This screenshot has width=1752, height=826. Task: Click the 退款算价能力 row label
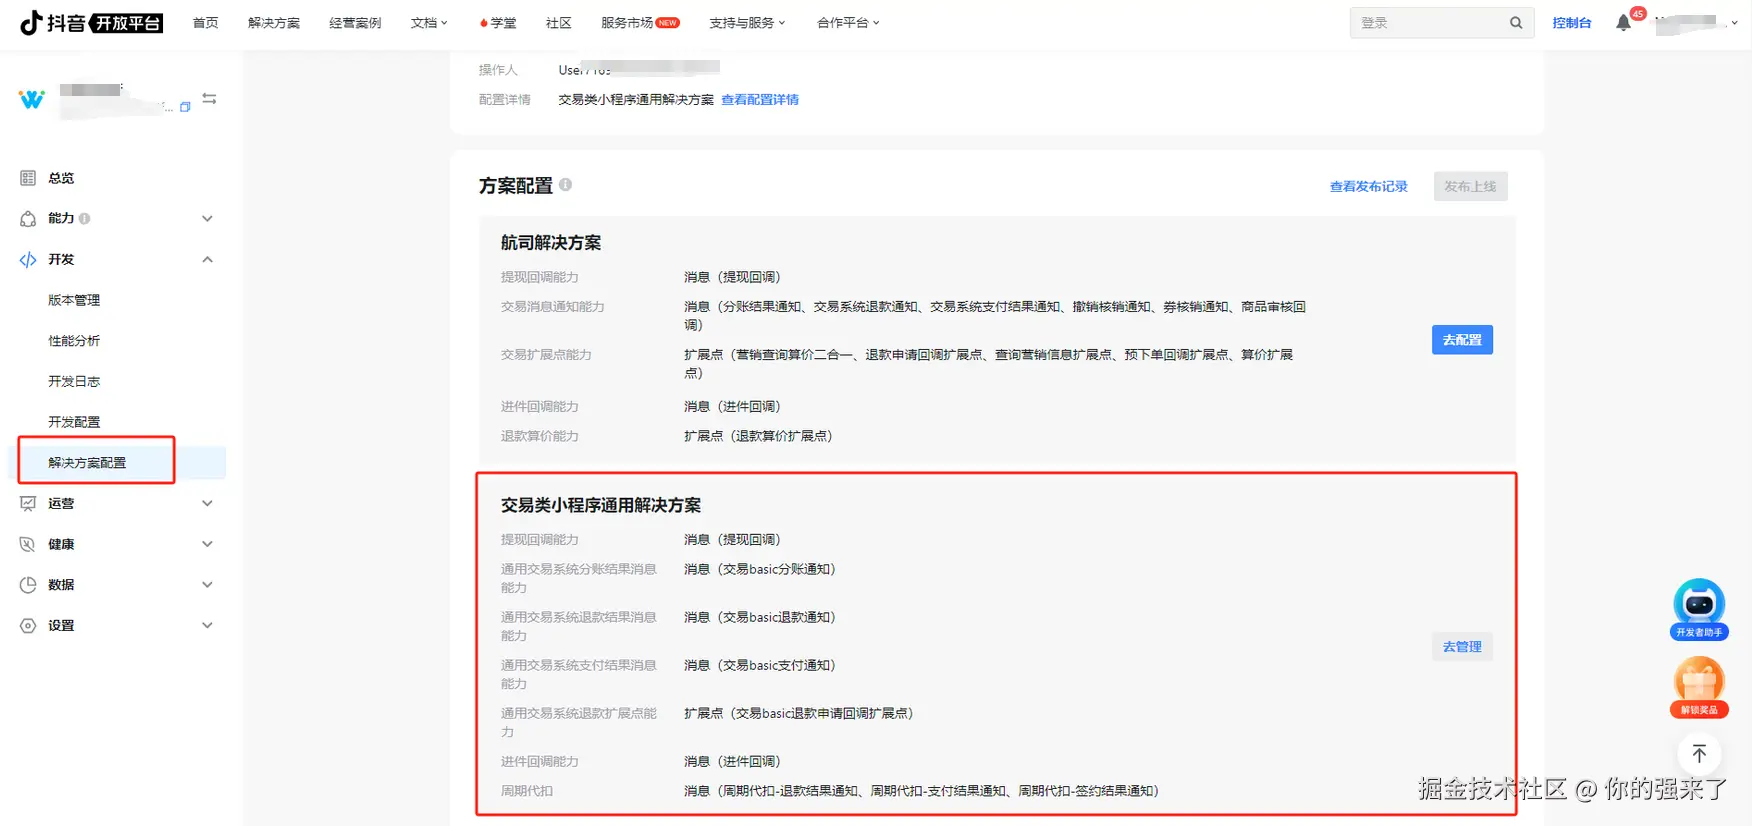coord(540,436)
